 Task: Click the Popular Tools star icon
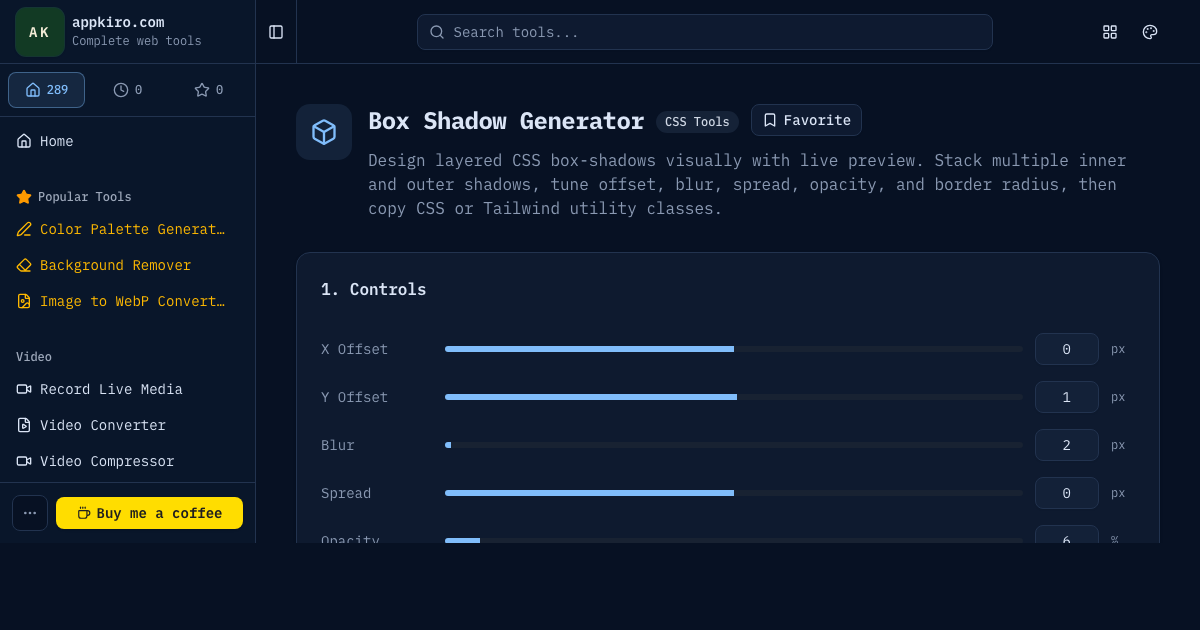(x=24, y=197)
